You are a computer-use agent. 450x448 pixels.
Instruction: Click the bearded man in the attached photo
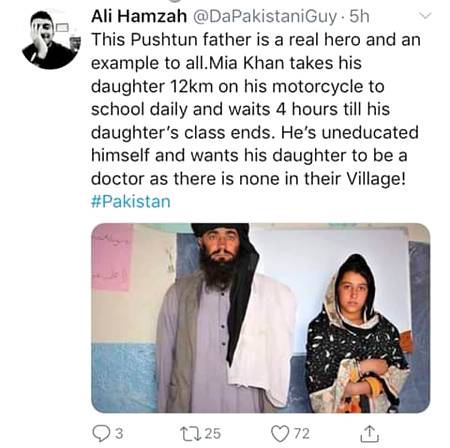(x=223, y=318)
